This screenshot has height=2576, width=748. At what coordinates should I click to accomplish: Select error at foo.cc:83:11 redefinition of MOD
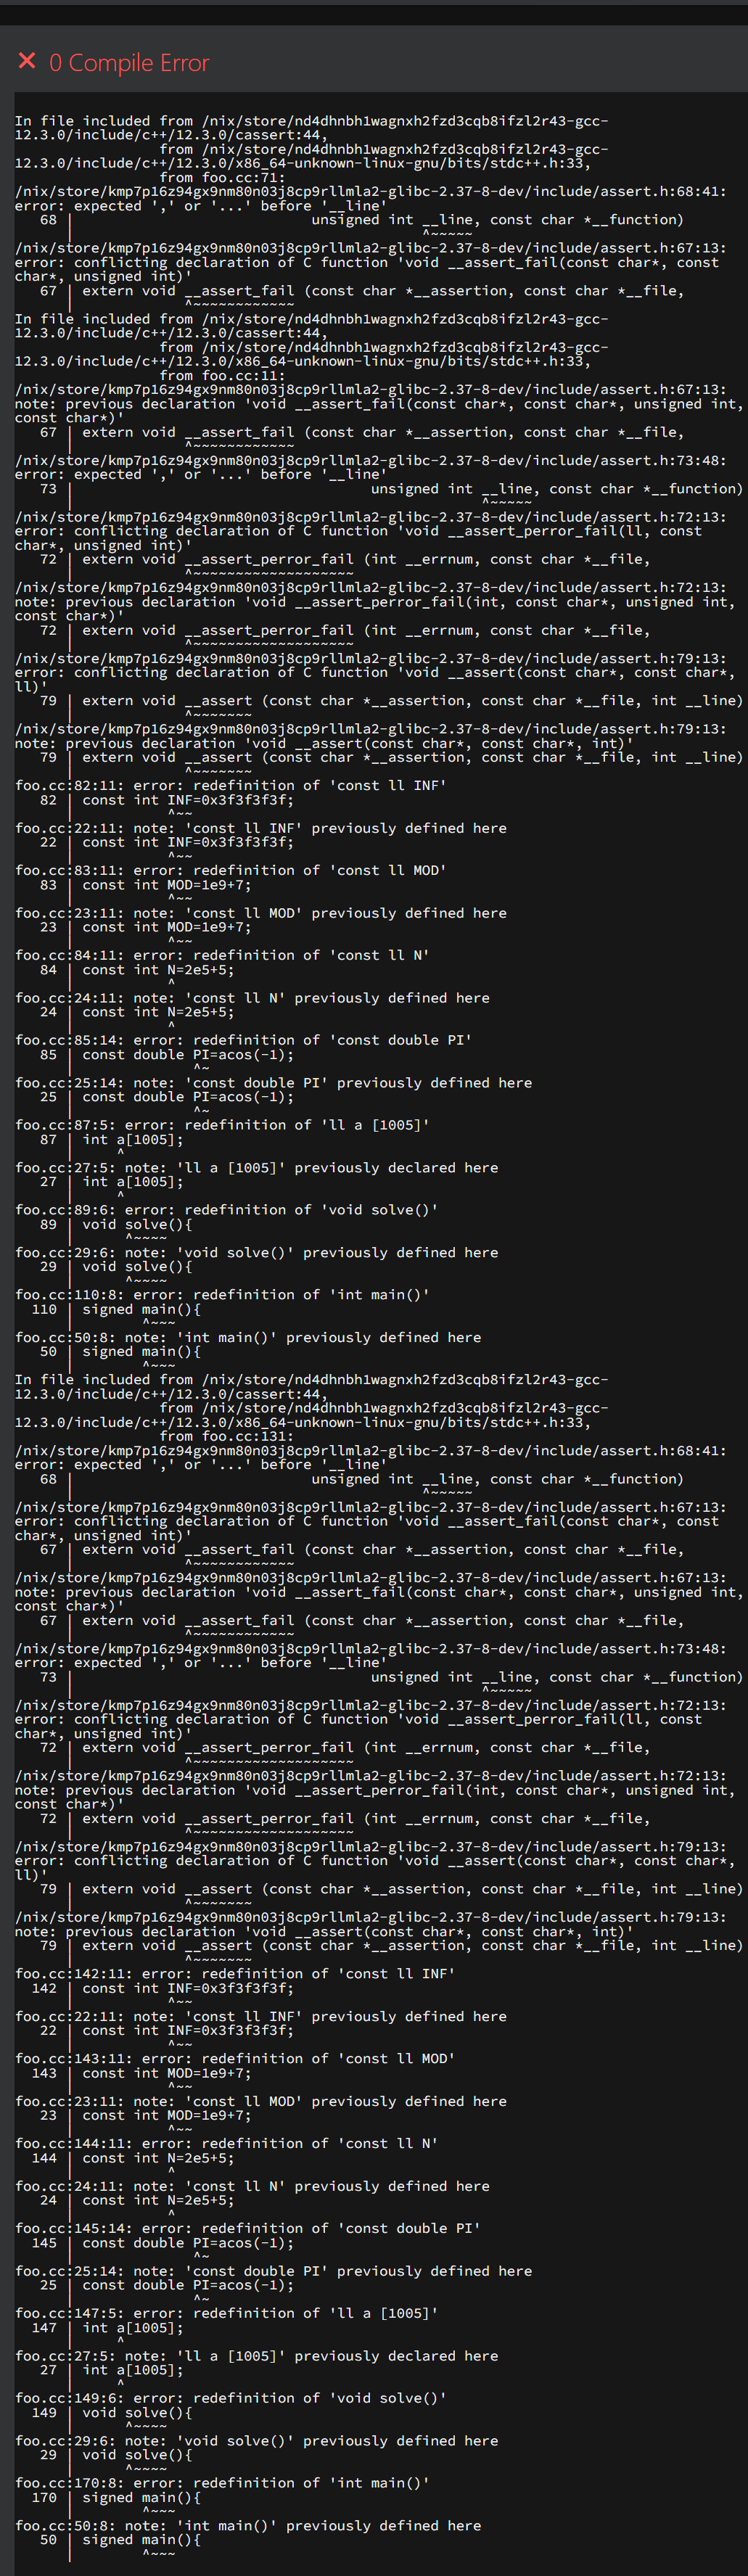point(231,870)
